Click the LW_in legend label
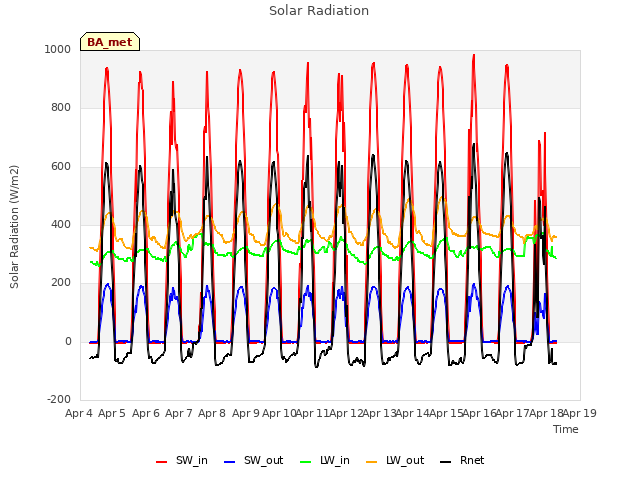The height and width of the screenshot is (480, 640). click(x=335, y=460)
